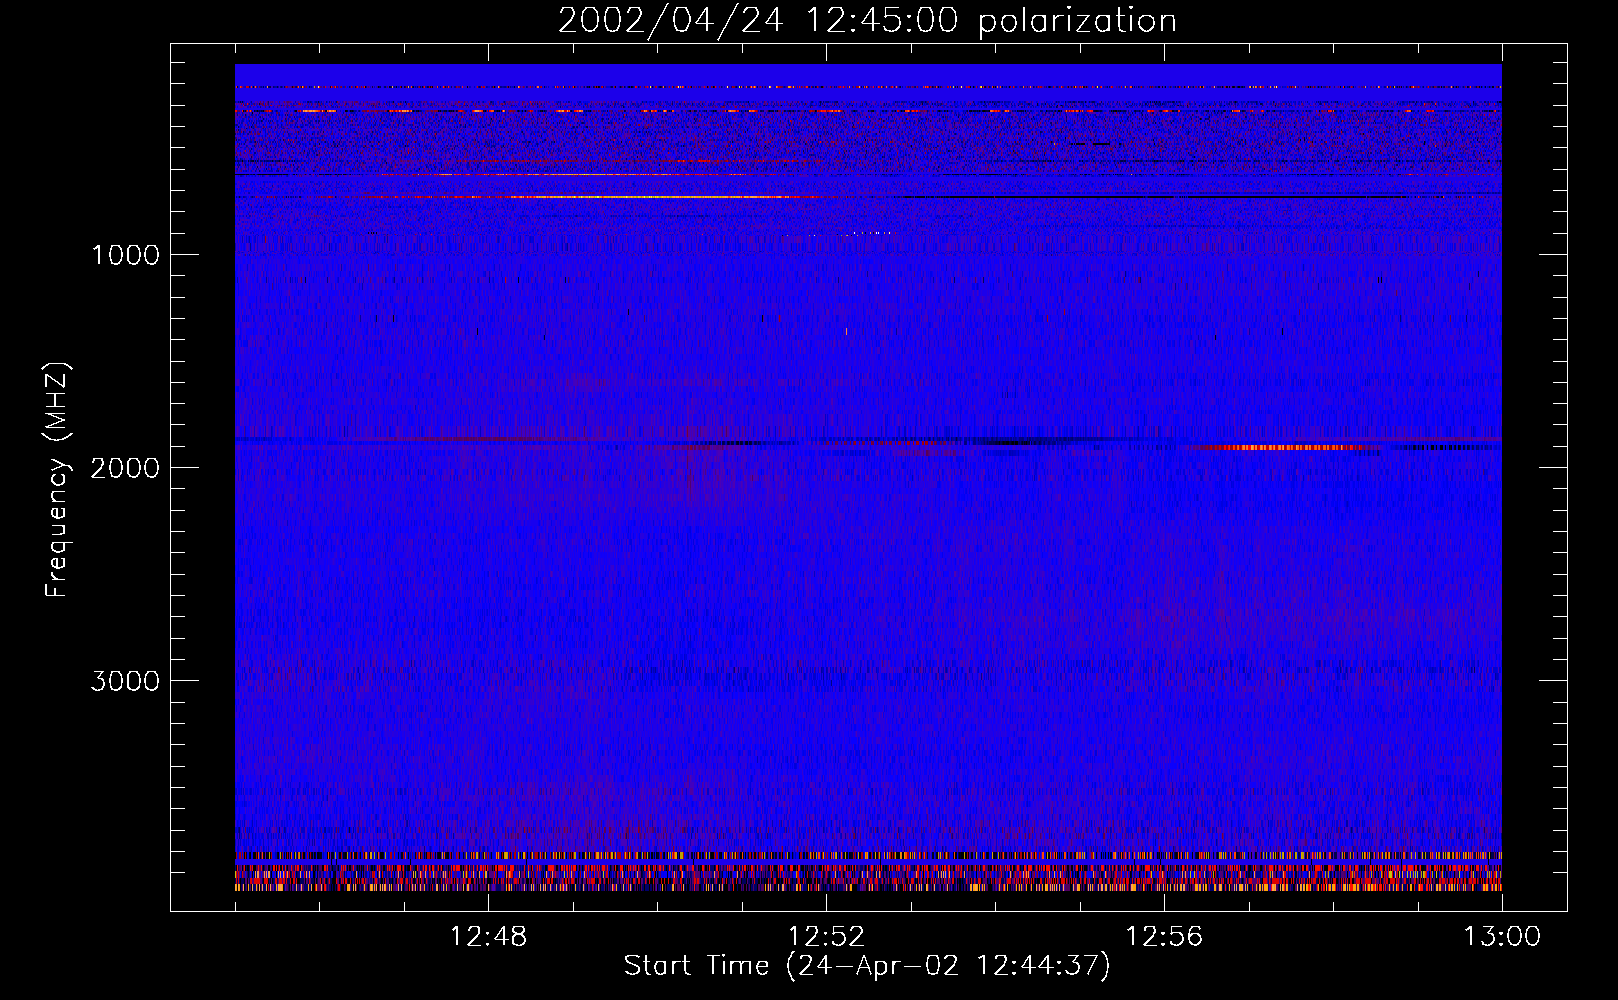
Task: Click the "1000" frequency tick label
Action: point(125,255)
